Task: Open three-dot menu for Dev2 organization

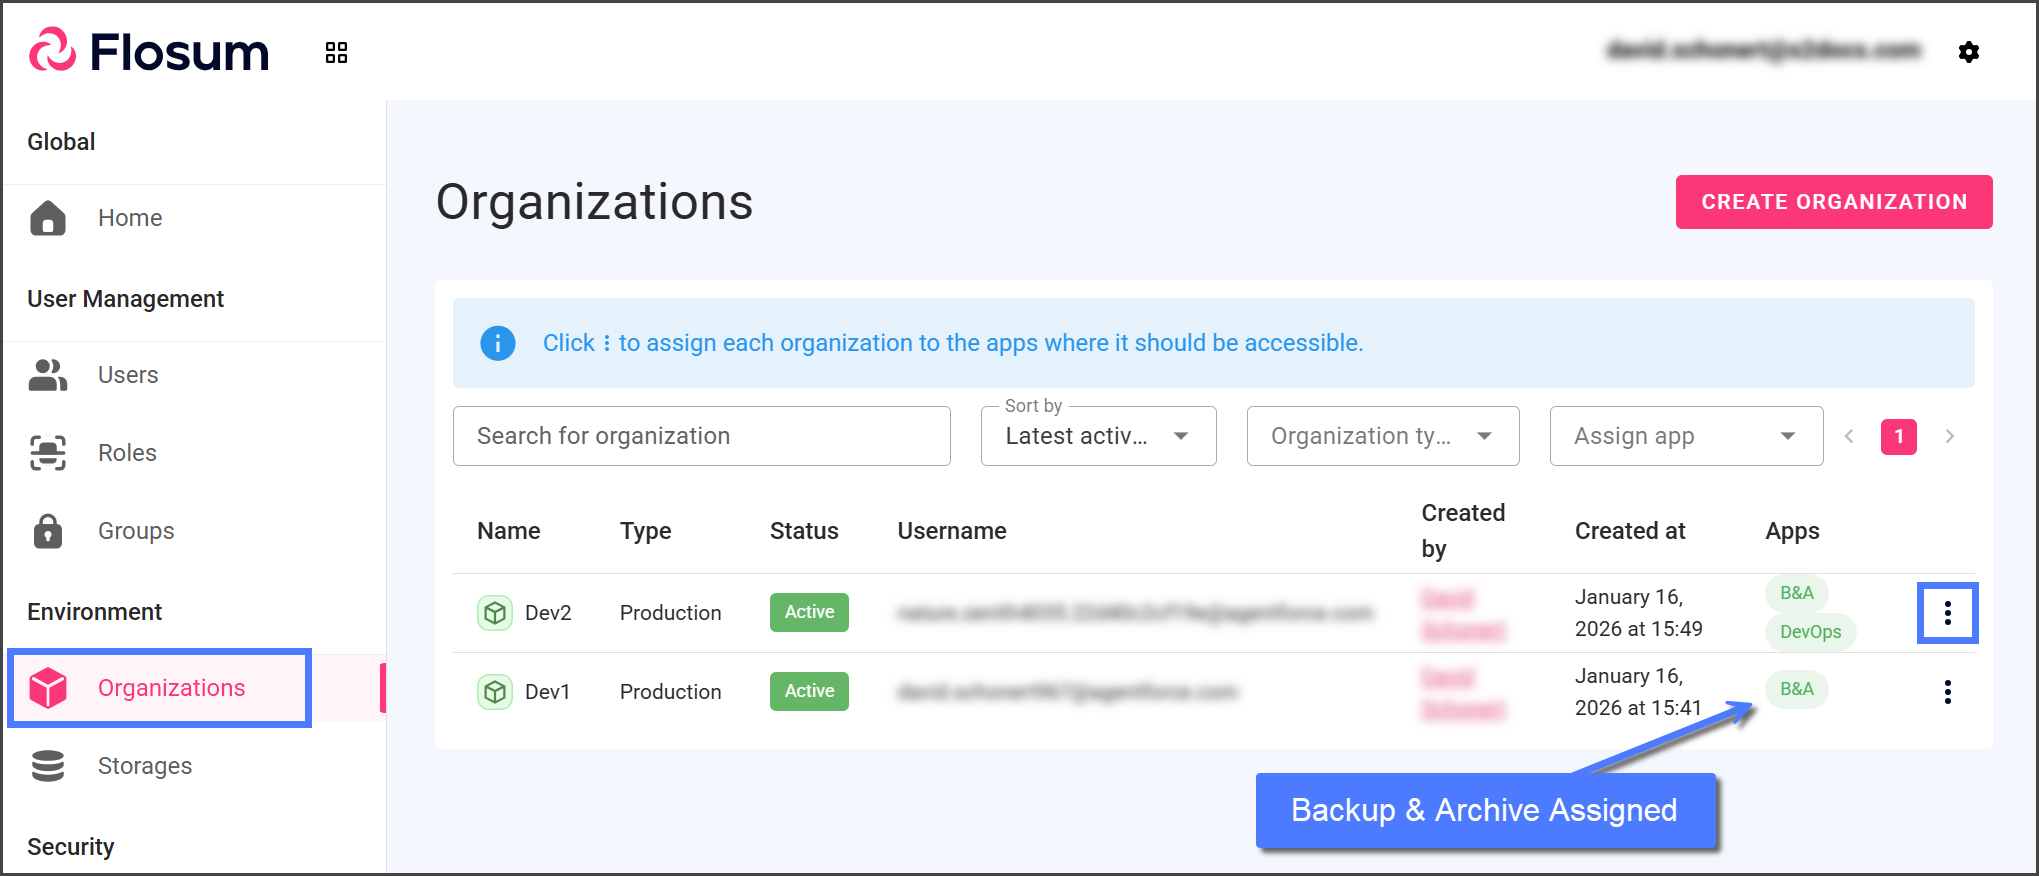Action: coord(1947,613)
